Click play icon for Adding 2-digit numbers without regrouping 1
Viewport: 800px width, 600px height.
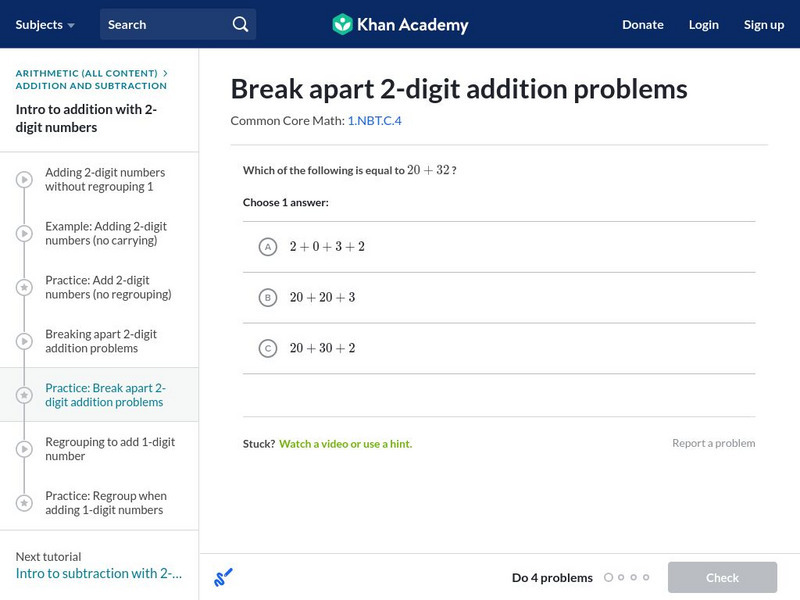click(24, 180)
